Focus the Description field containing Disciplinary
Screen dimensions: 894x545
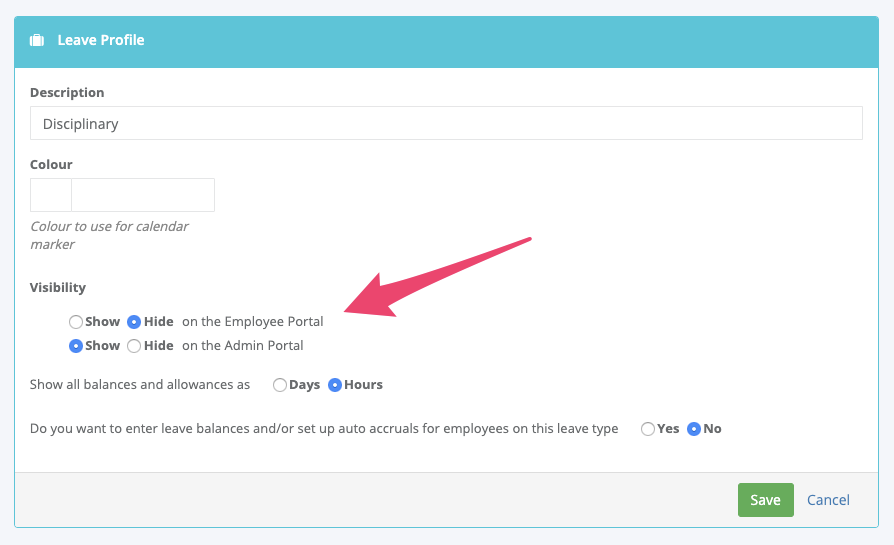(446, 123)
